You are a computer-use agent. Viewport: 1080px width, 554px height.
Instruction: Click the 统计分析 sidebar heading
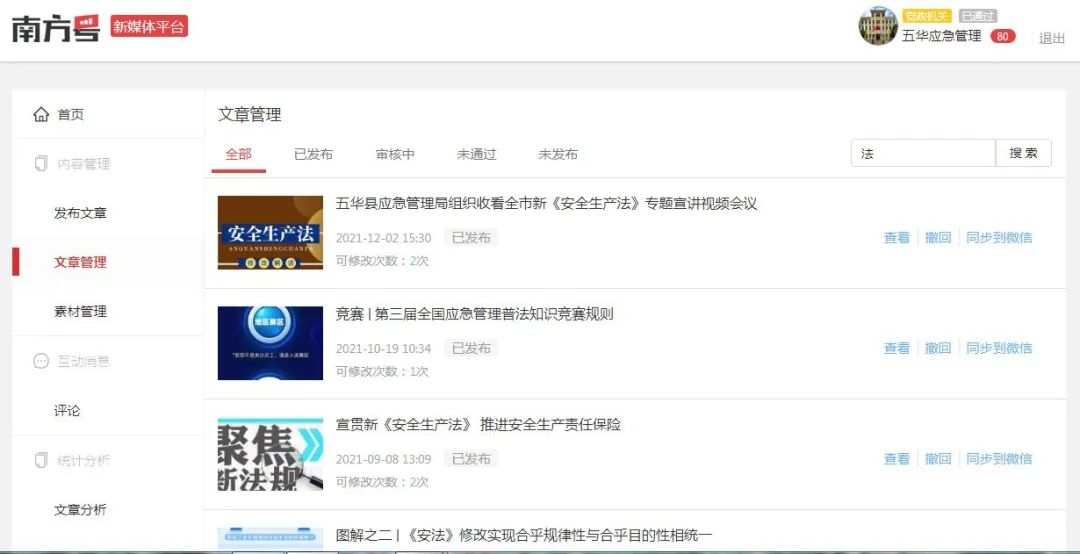point(83,460)
